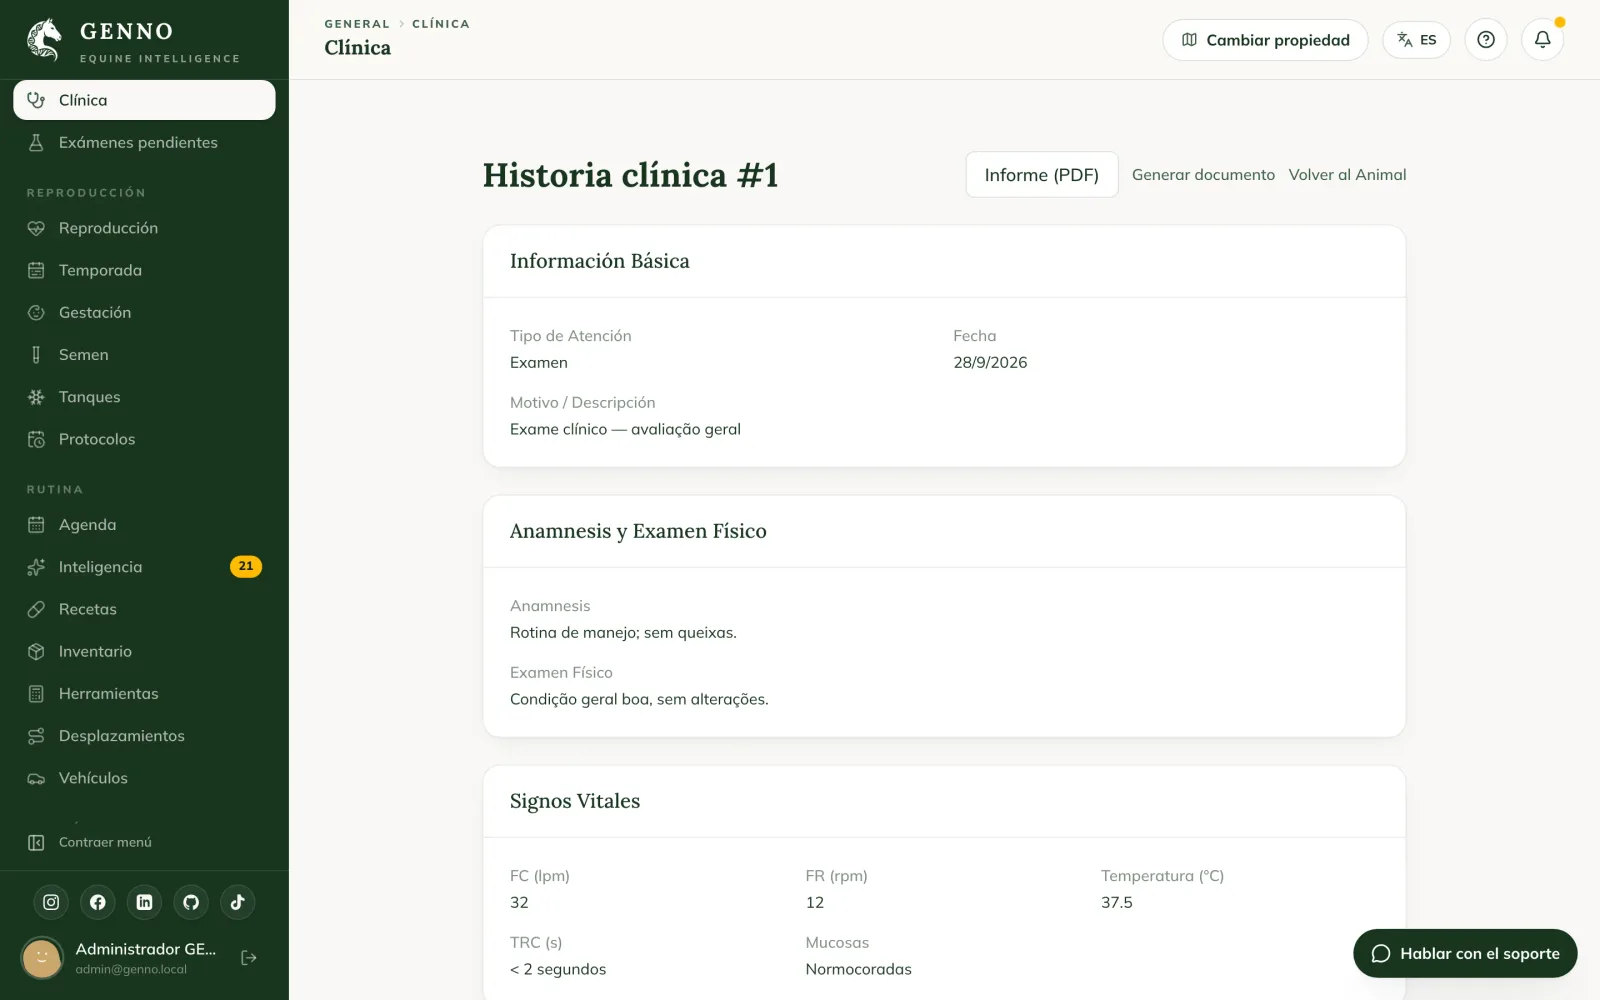Screen dimensions: 1600x1000
Task: Download the Informe (PDF)
Action: [x=1042, y=175]
